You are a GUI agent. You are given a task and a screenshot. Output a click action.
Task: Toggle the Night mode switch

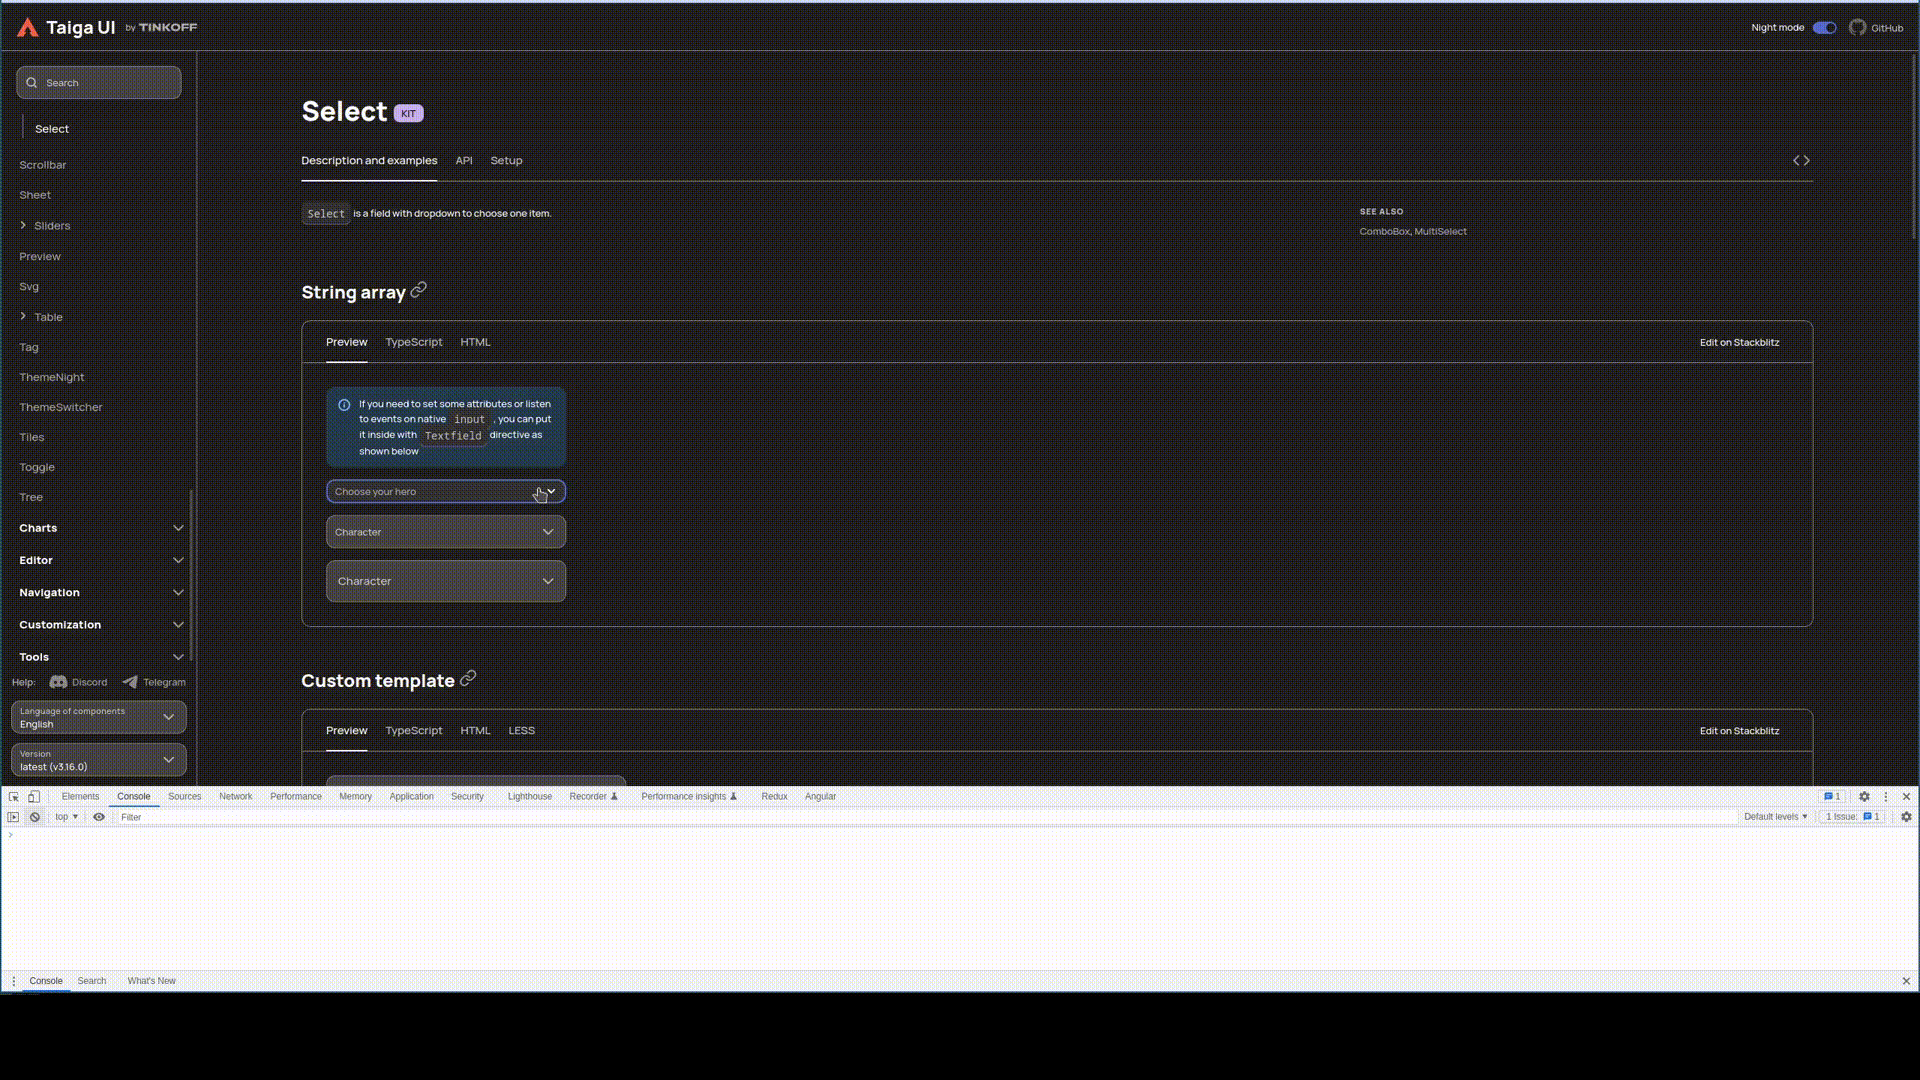[1824, 28]
